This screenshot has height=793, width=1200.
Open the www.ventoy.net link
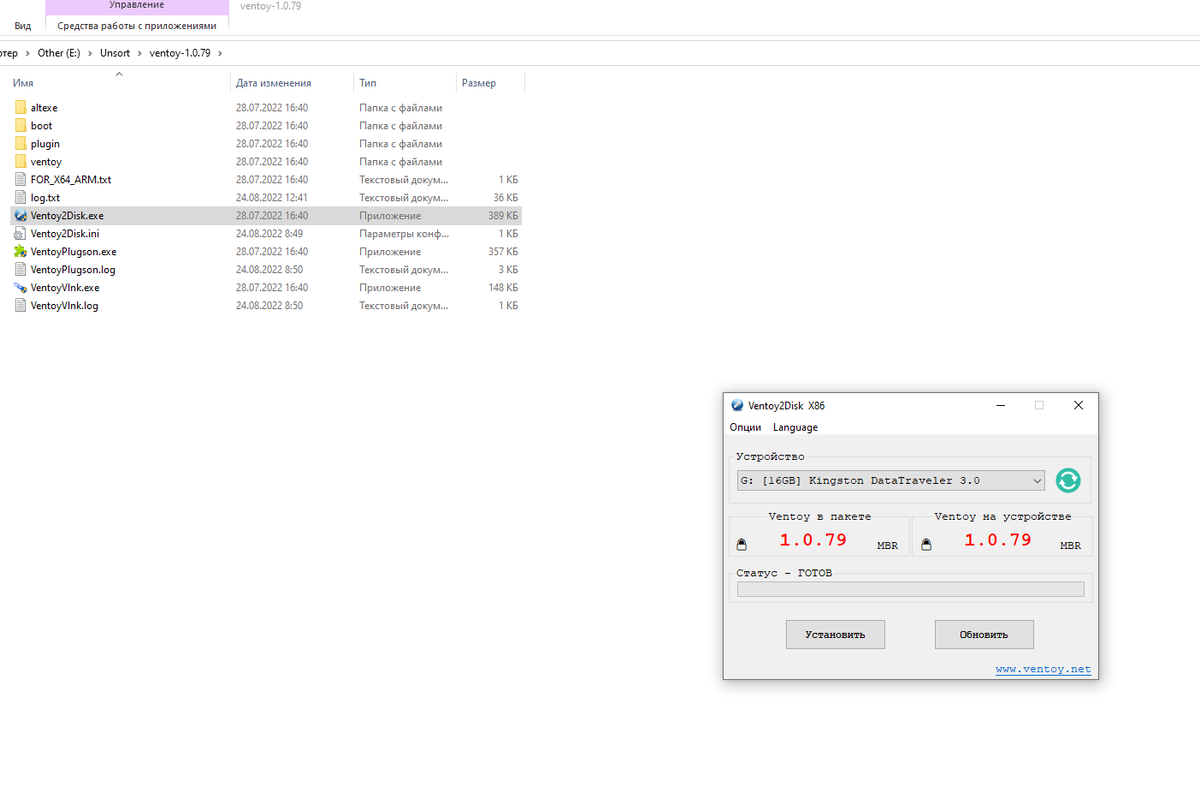[x=1043, y=670]
